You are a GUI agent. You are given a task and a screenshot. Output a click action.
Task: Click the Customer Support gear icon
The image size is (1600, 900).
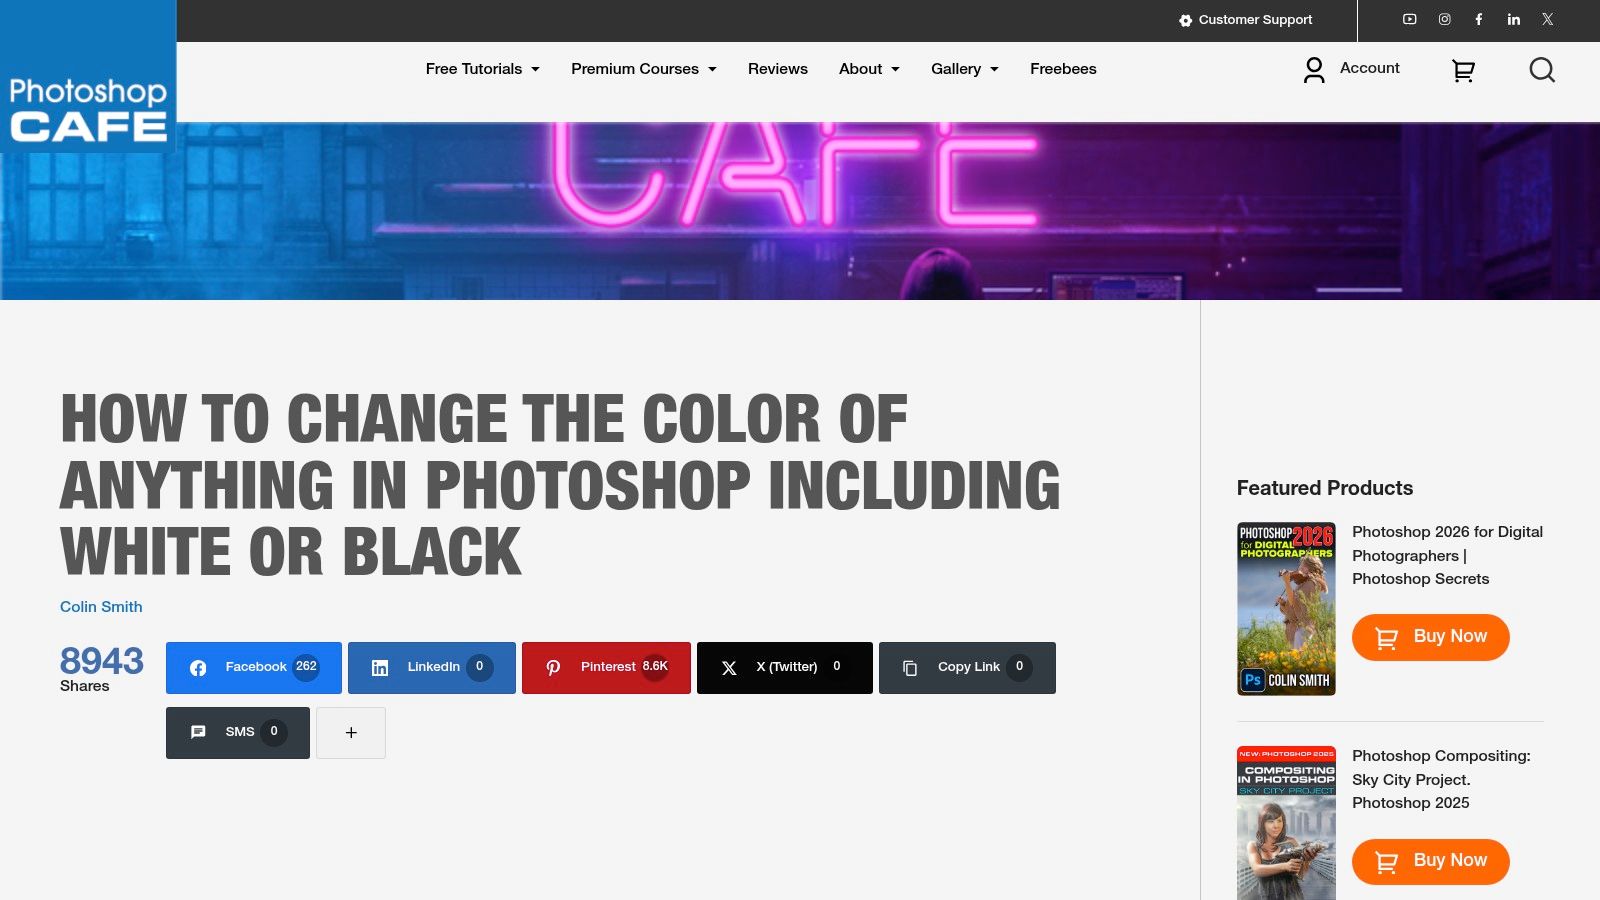coord(1185,20)
